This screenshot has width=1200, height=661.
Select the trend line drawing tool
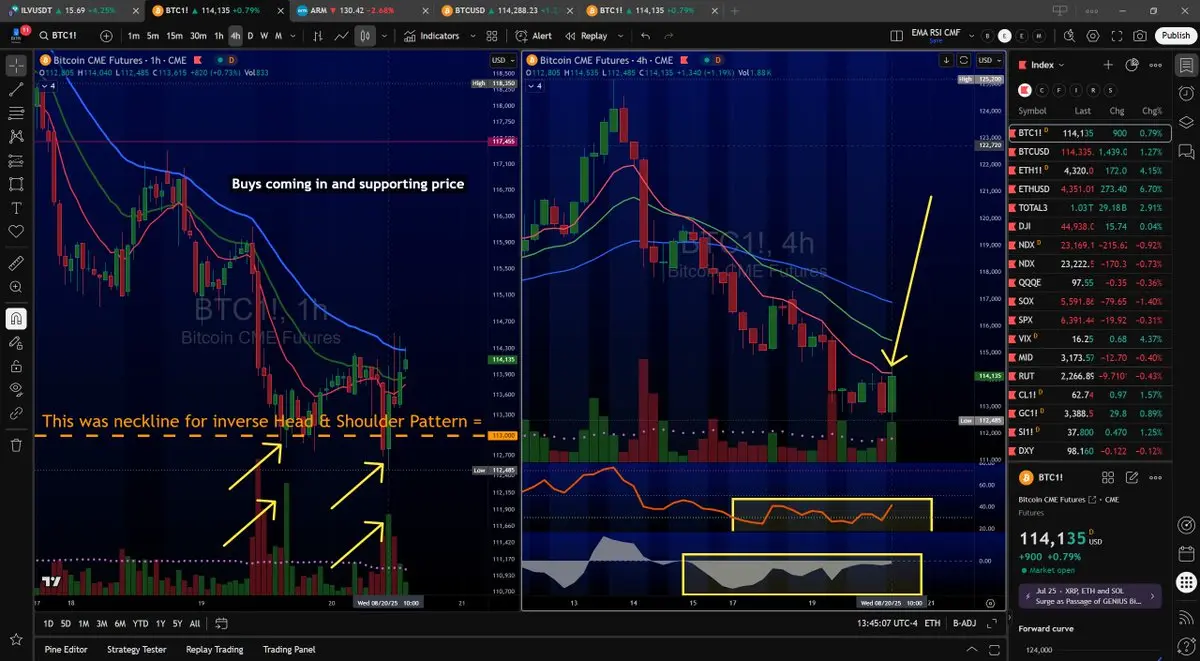(x=16, y=89)
